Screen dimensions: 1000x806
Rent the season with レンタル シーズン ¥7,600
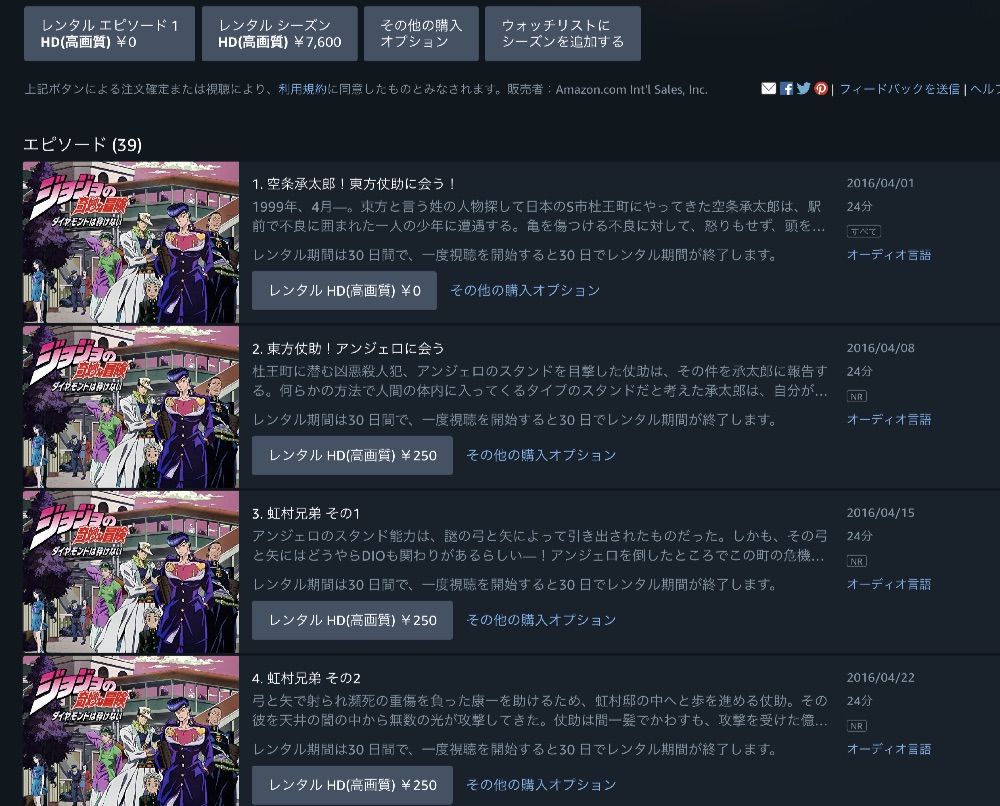tap(279, 34)
